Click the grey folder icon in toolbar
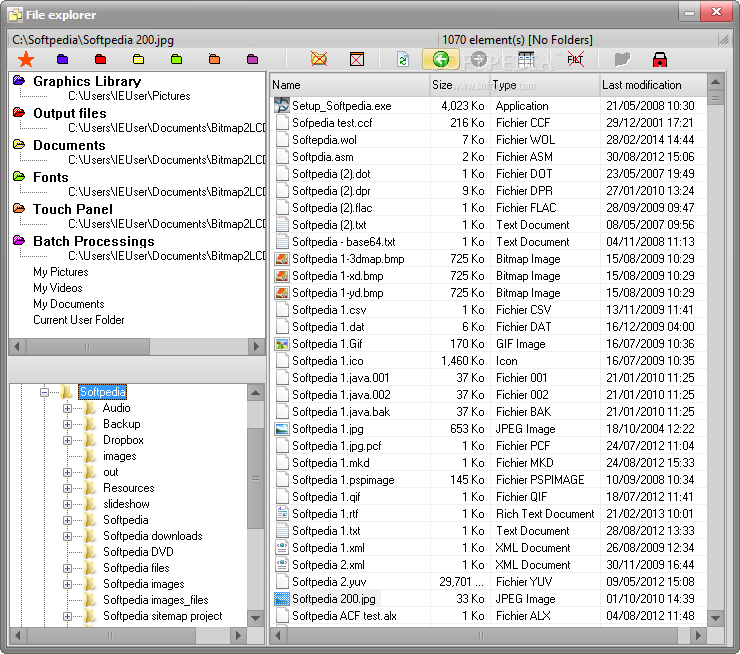 click(622, 59)
